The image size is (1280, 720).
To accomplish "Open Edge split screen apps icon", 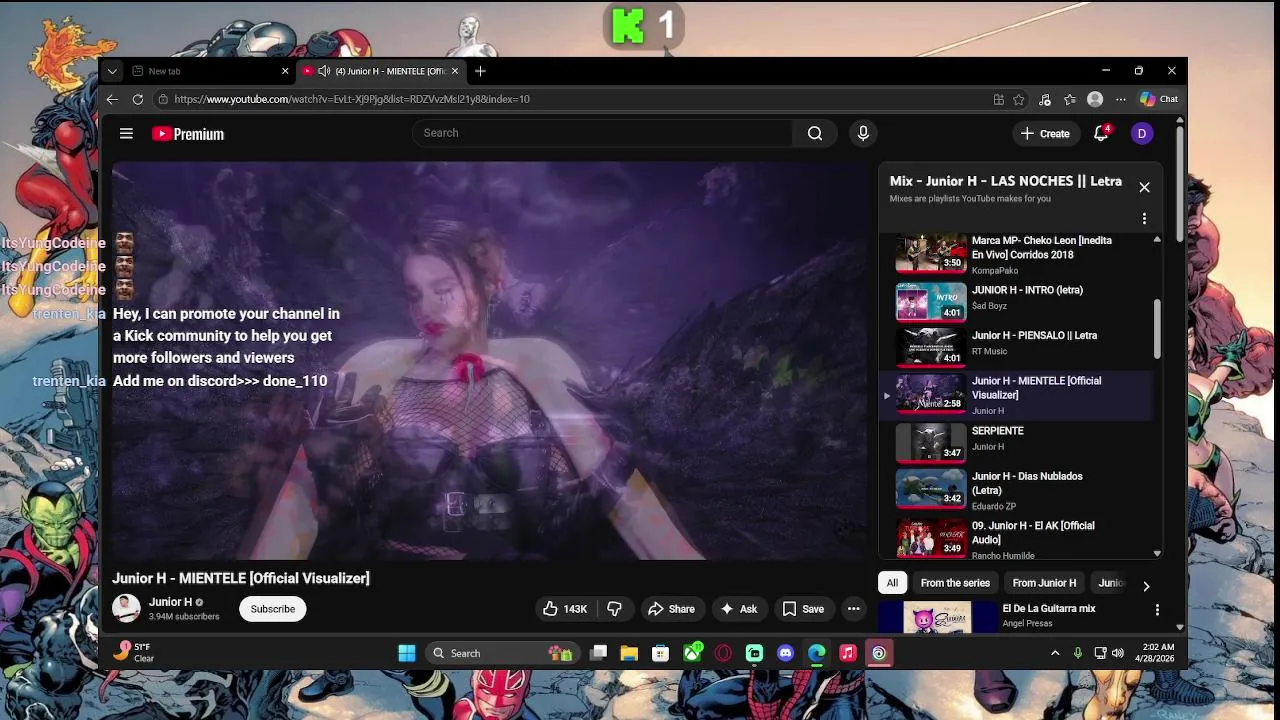I will 998,99.
